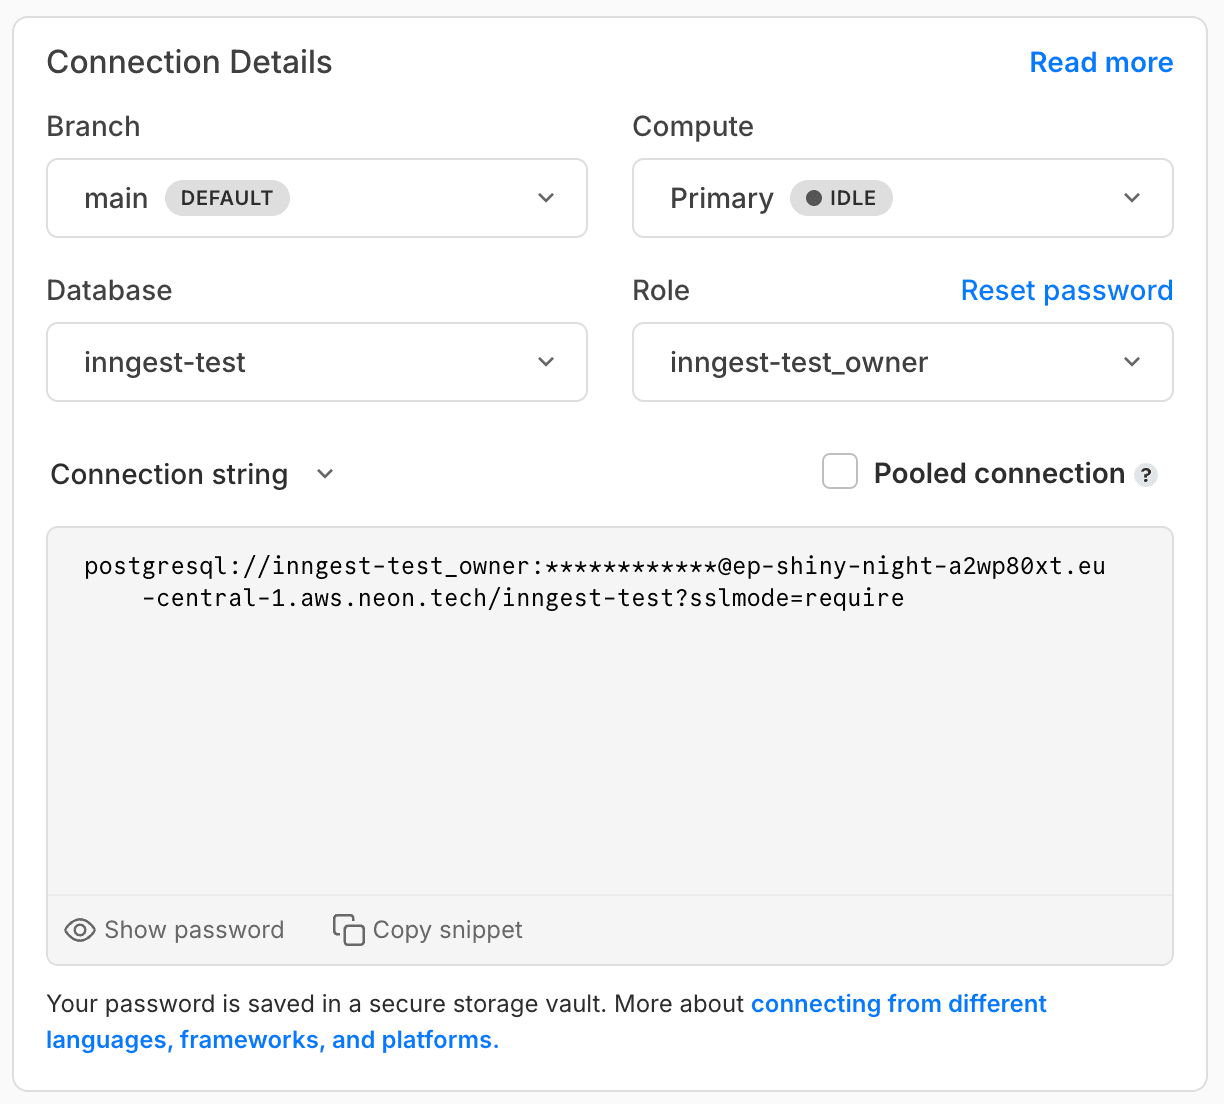Click the Connection Details heading
Image resolution: width=1224 pixels, height=1104 pixels.
click(x=189, y=62)
